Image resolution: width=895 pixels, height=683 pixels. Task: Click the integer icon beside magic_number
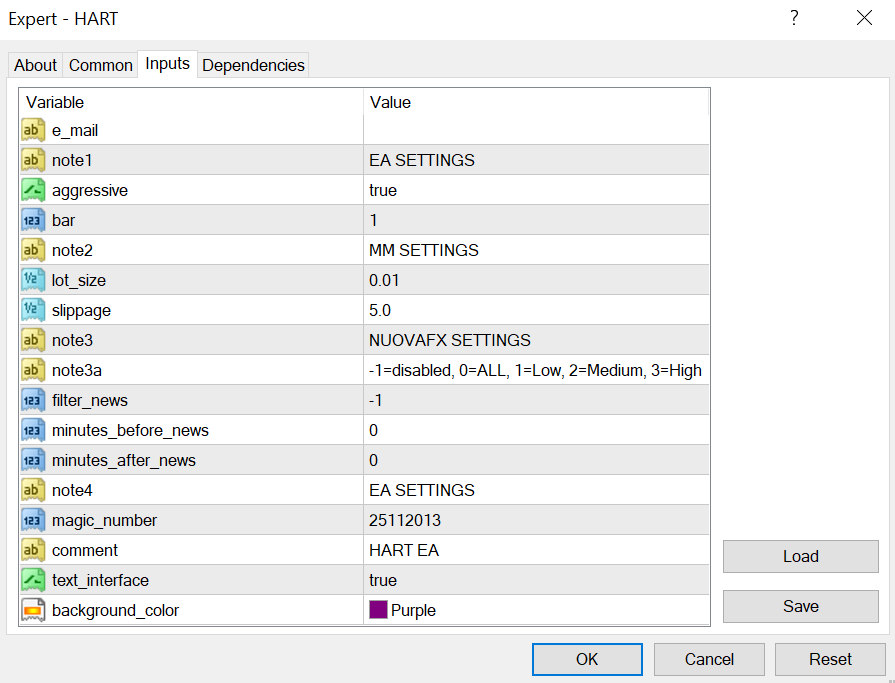pyautogui.click(x=33, y=520)
